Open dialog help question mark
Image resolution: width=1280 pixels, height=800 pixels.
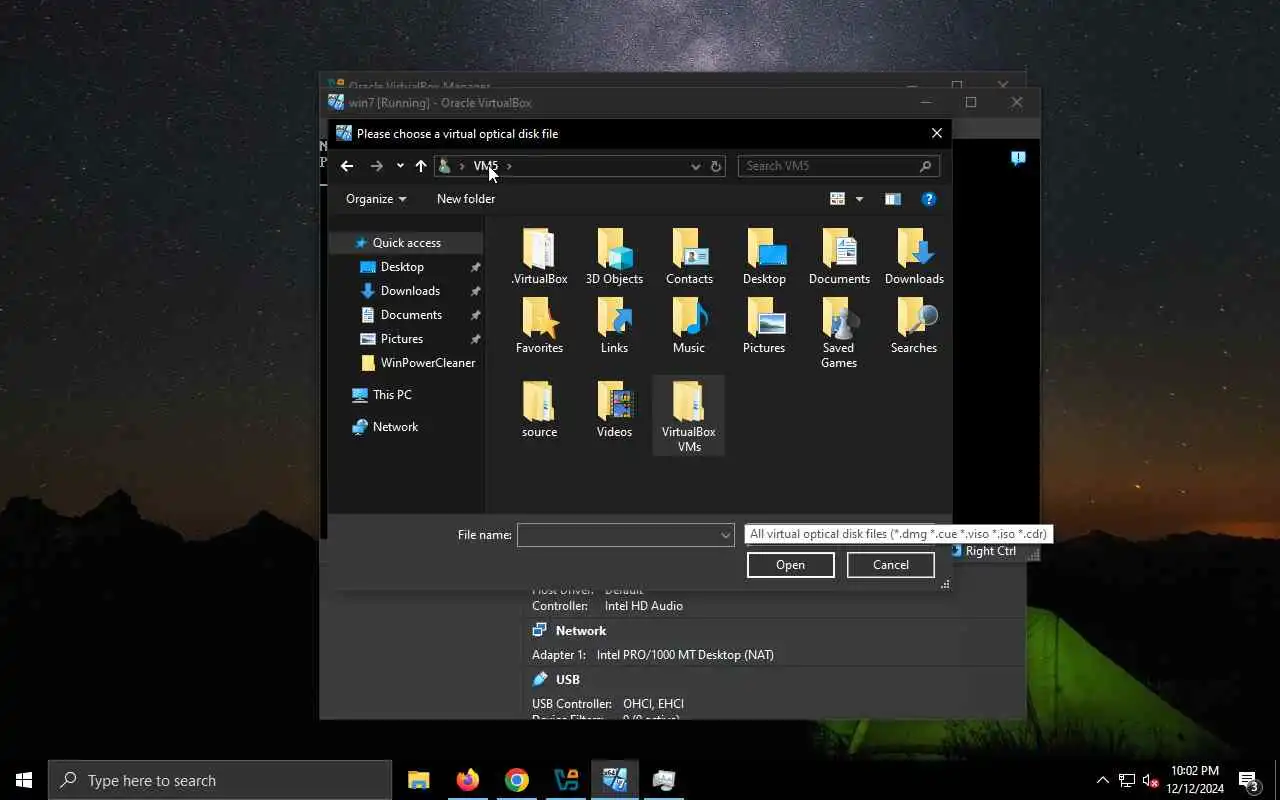click(x=928, y=199)
